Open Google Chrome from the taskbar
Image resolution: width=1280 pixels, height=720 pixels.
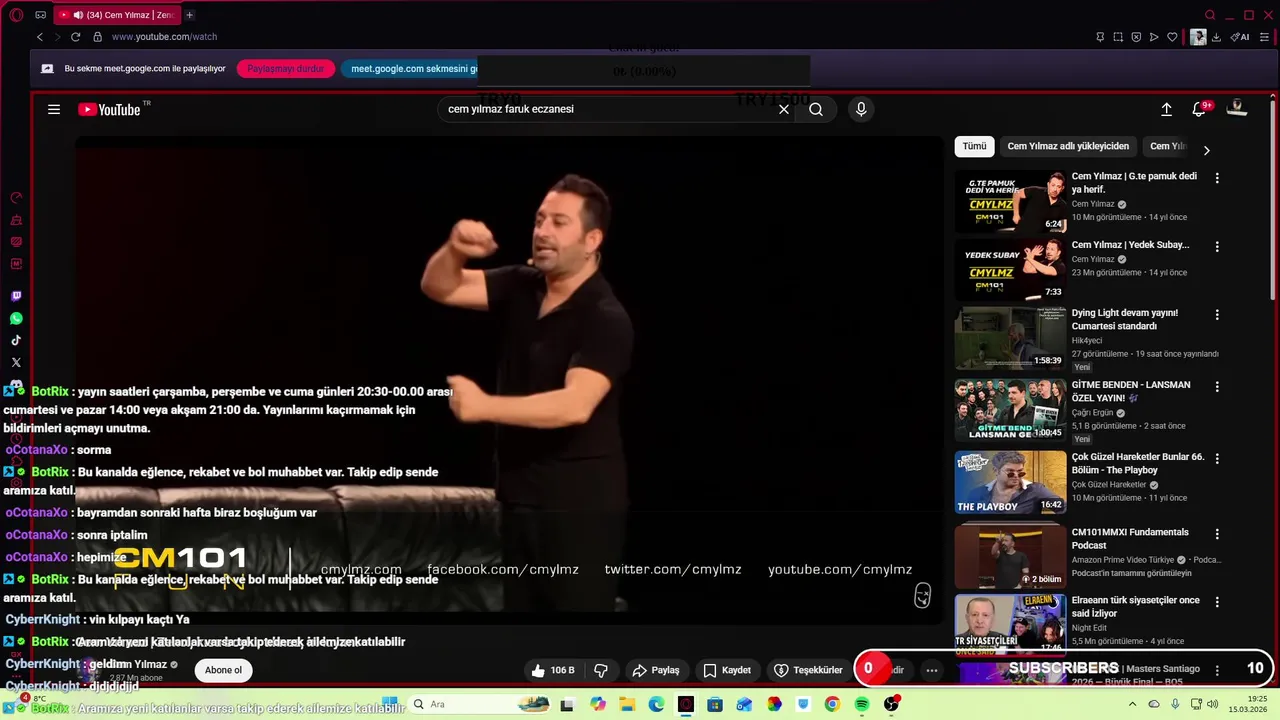point(832,704)
